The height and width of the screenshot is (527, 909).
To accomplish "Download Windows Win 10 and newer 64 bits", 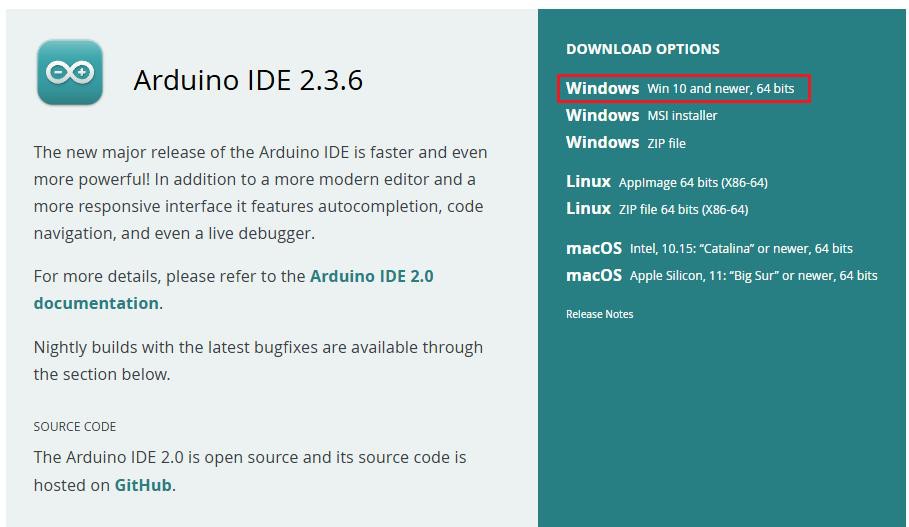I will point(680,89).
